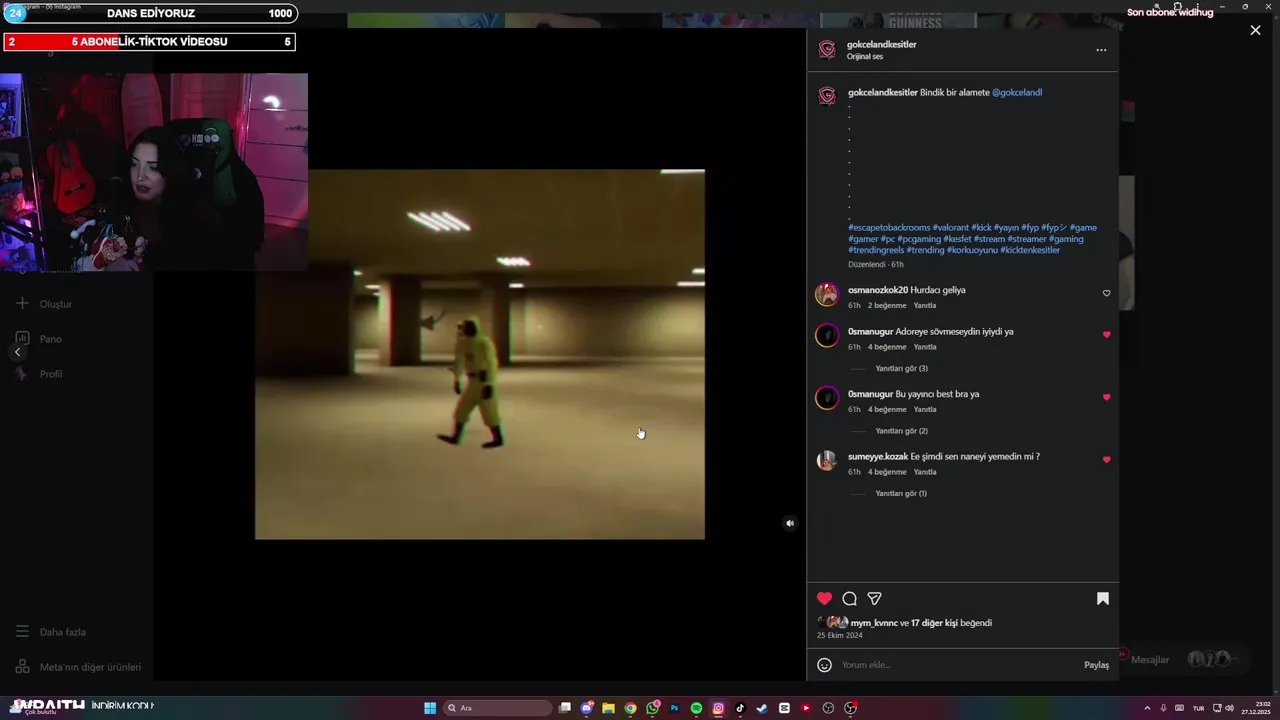This screenshot has width=1280, height=720.
Task: Open the OBS icon with the red badge
Action: [x=850, y=708]
